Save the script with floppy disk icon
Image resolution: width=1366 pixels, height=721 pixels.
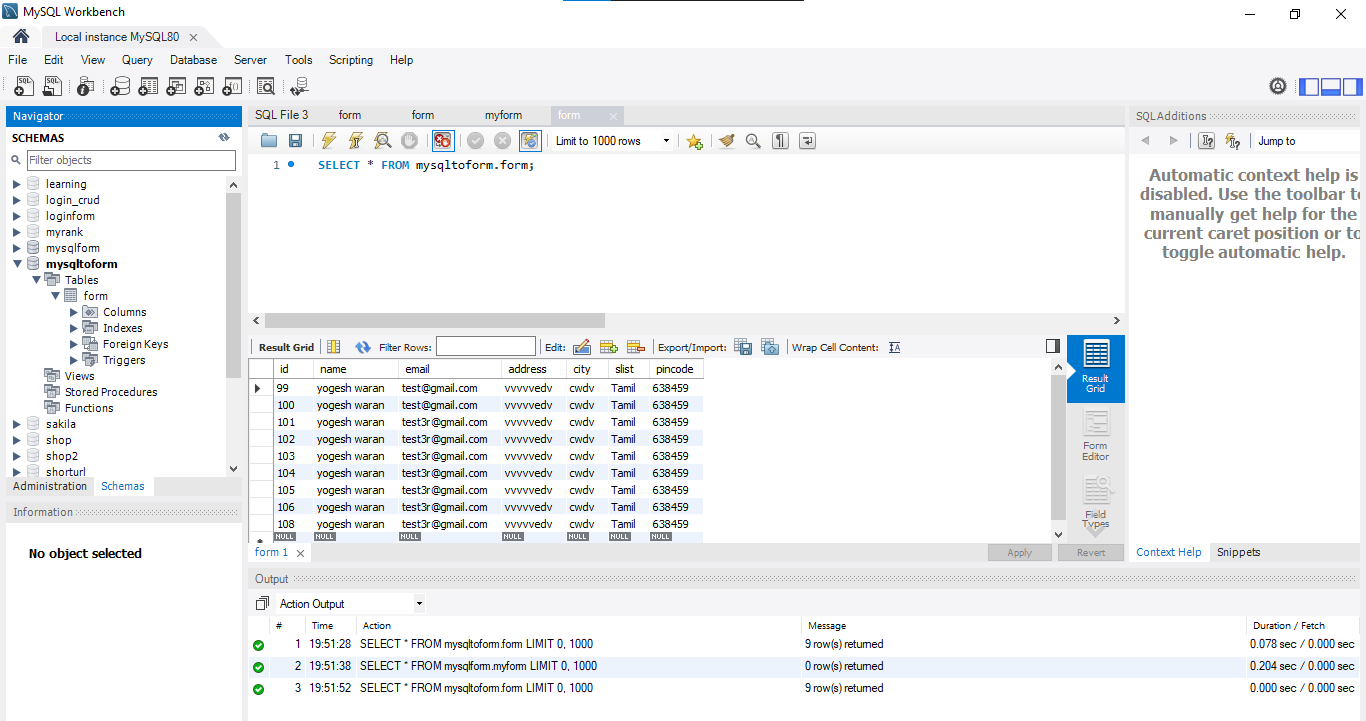[295, 141]
